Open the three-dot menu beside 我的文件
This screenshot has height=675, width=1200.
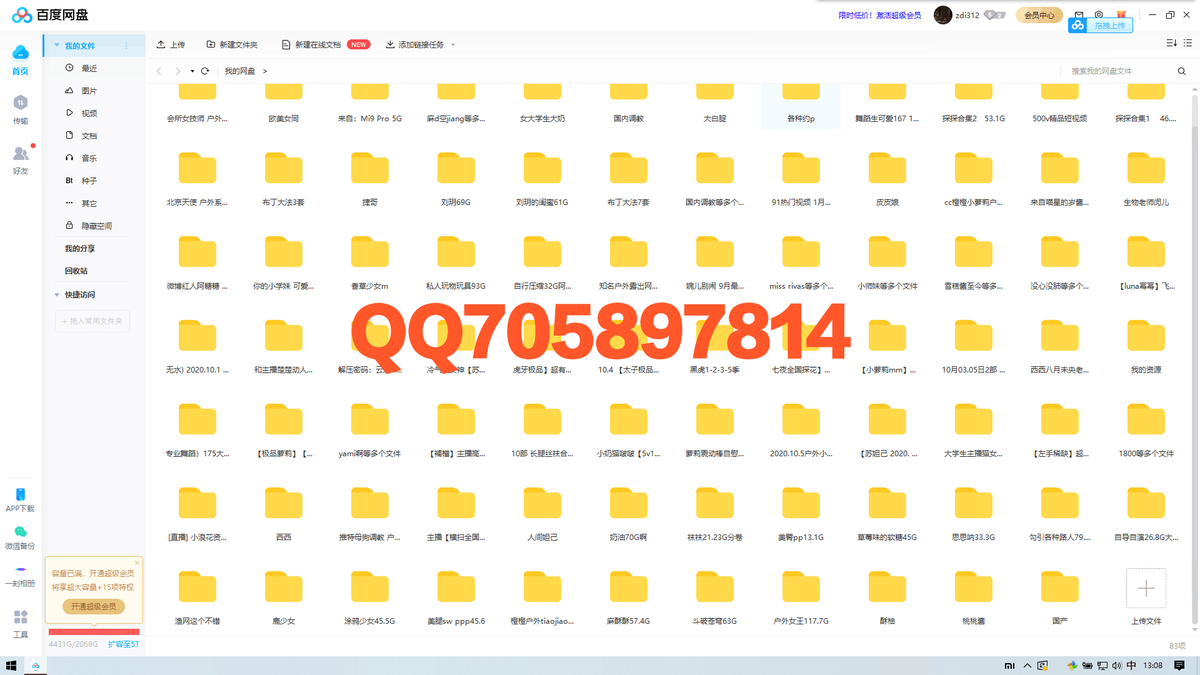tap(126, 46)
